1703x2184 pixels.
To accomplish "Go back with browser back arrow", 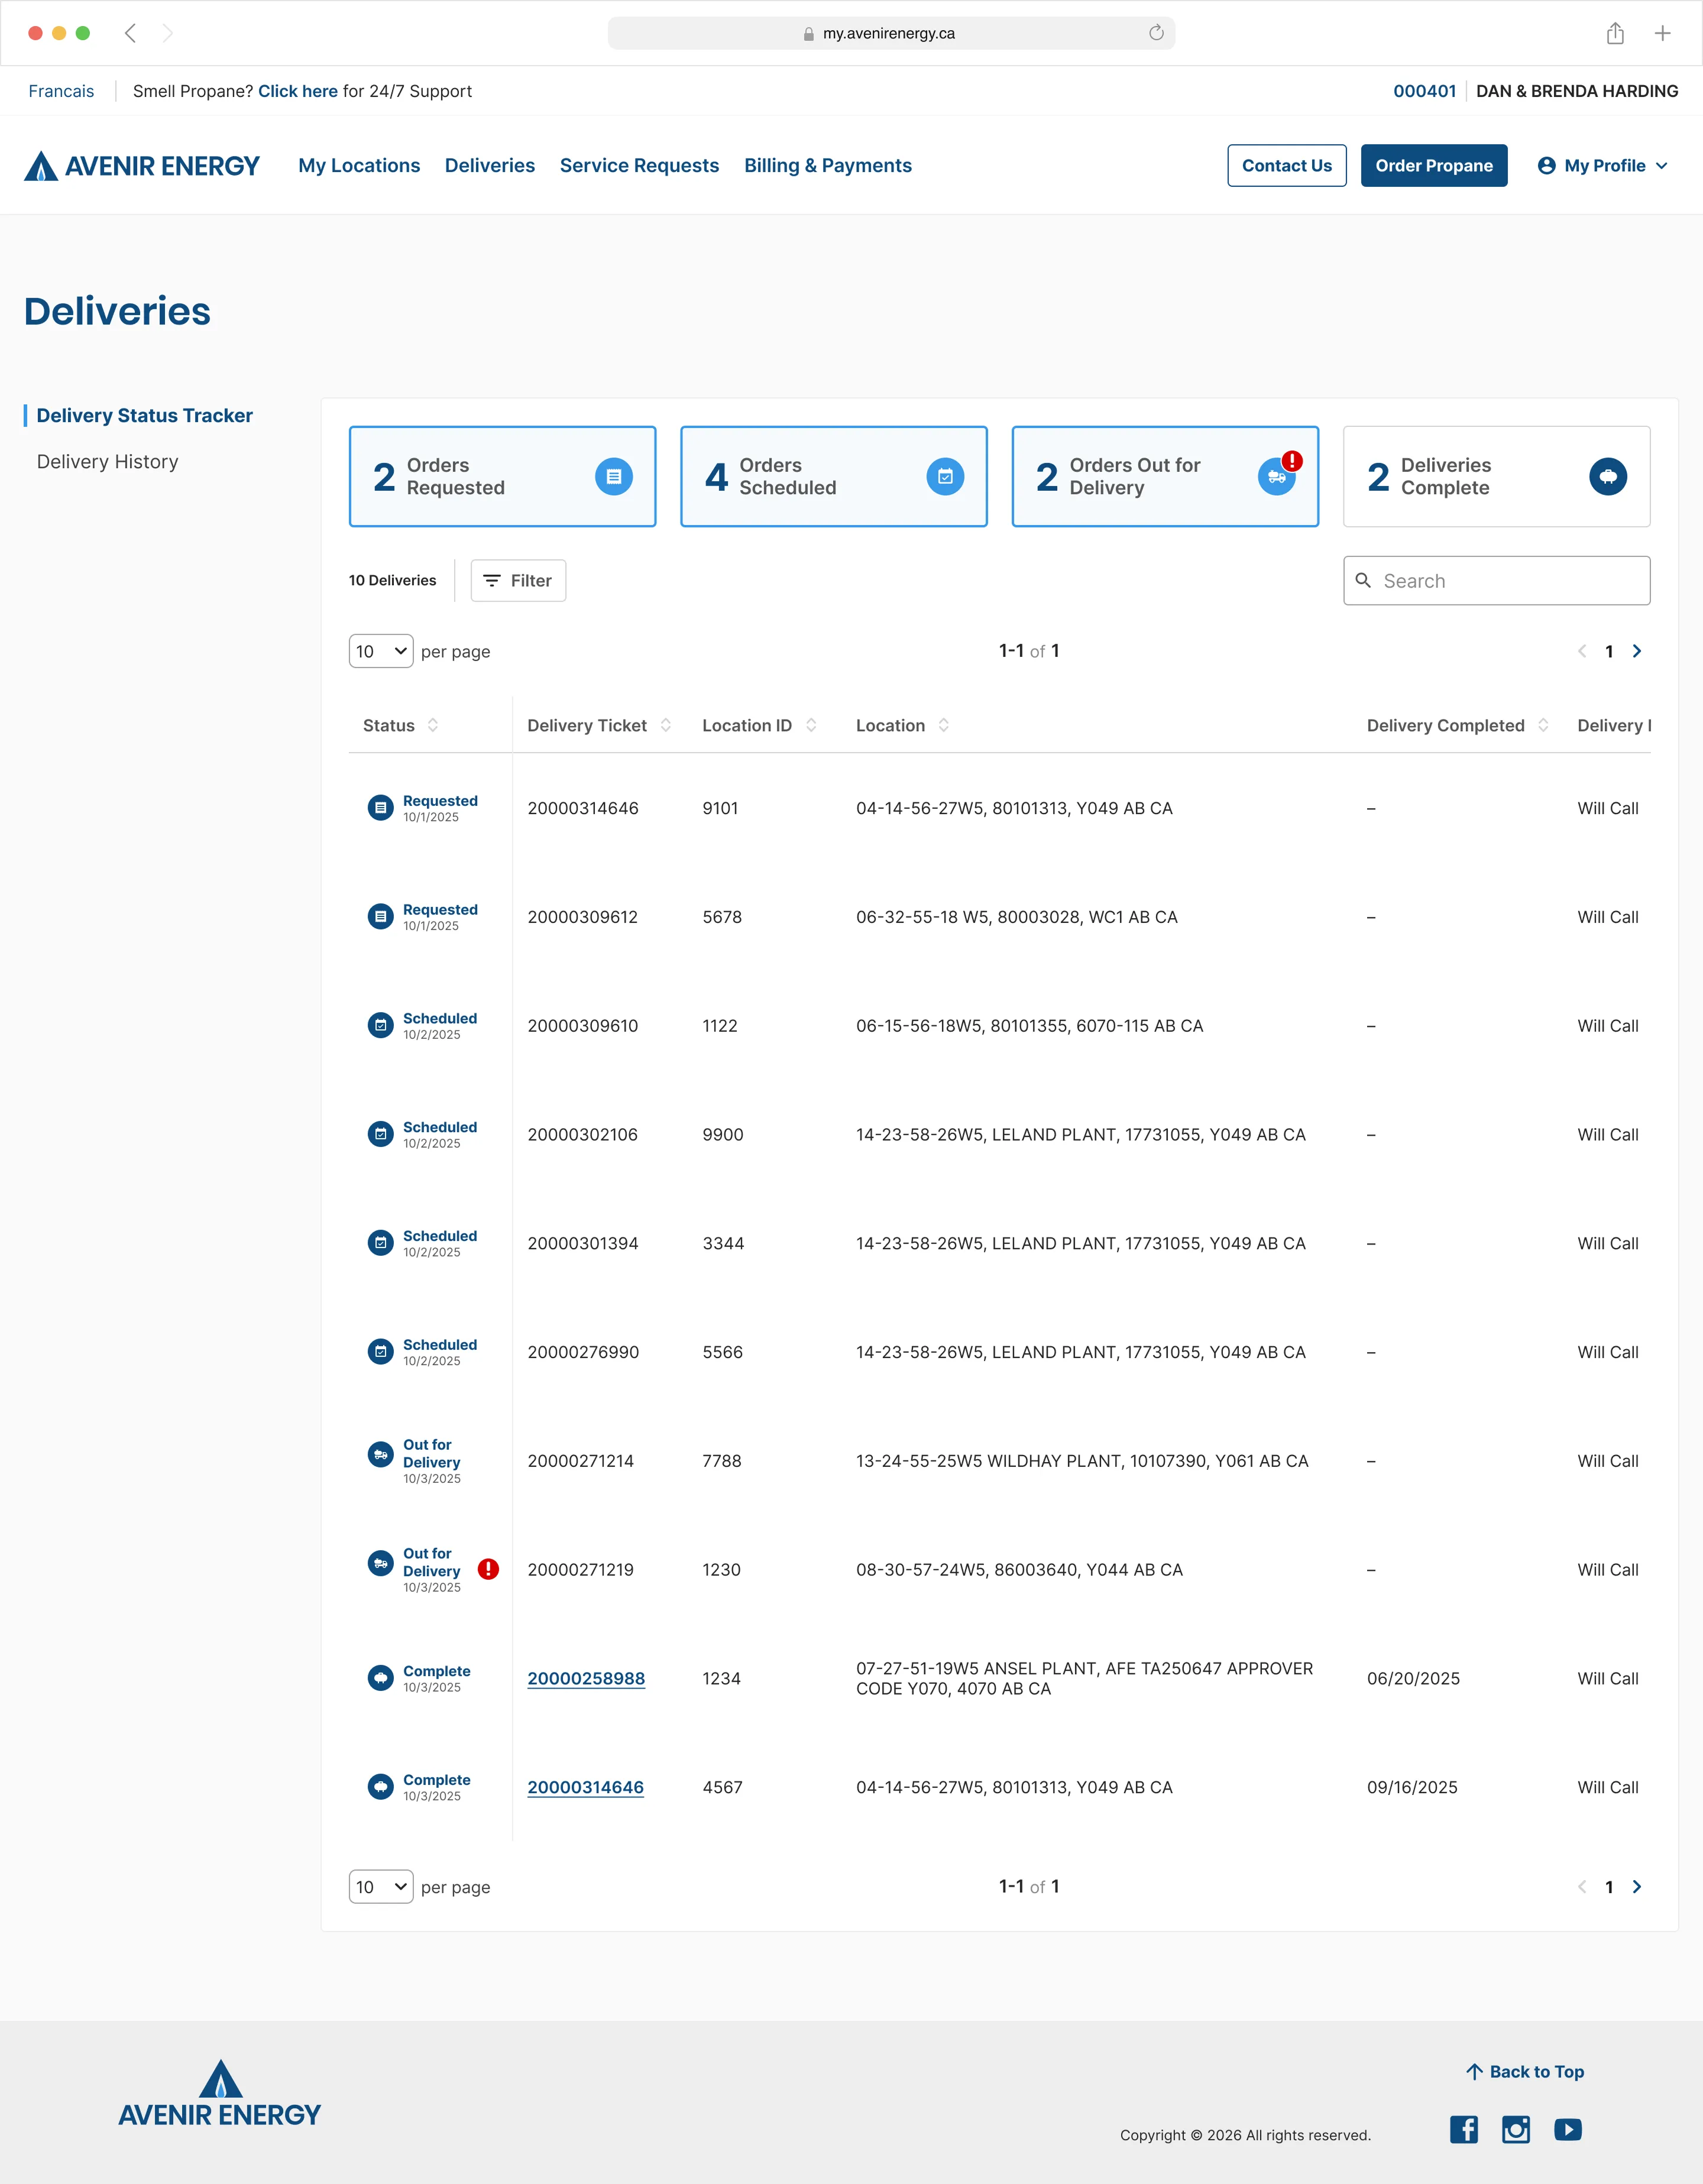I will click(130, 33).
